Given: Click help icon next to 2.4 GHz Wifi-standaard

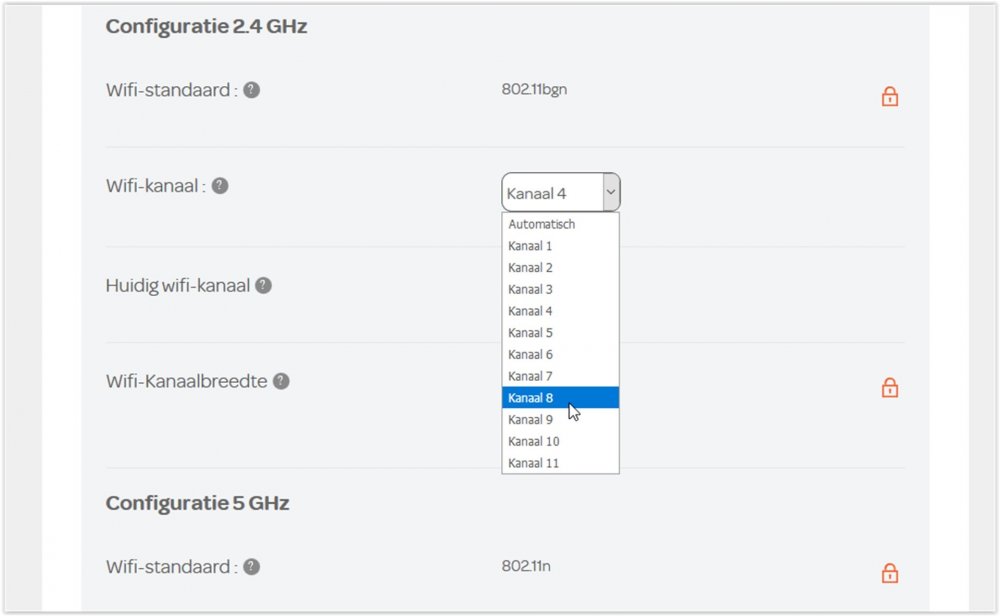Looking at the screenshot, I should (252, 90).
